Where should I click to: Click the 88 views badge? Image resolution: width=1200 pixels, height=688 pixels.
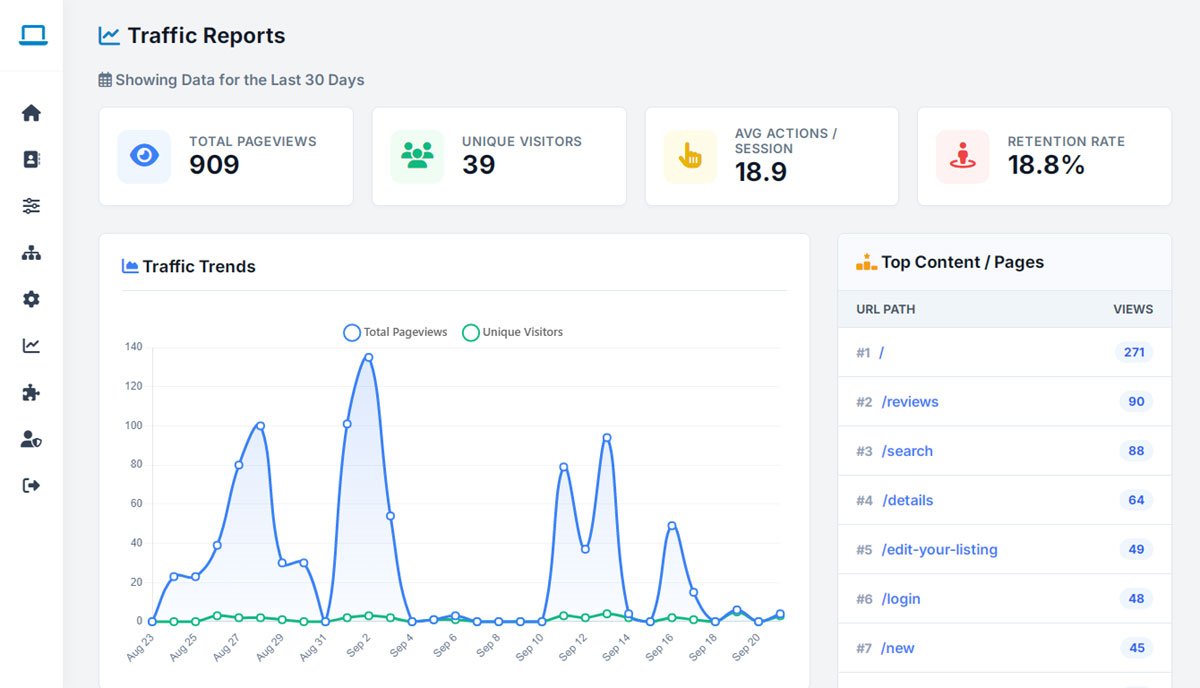click(x=1136, y=451)
